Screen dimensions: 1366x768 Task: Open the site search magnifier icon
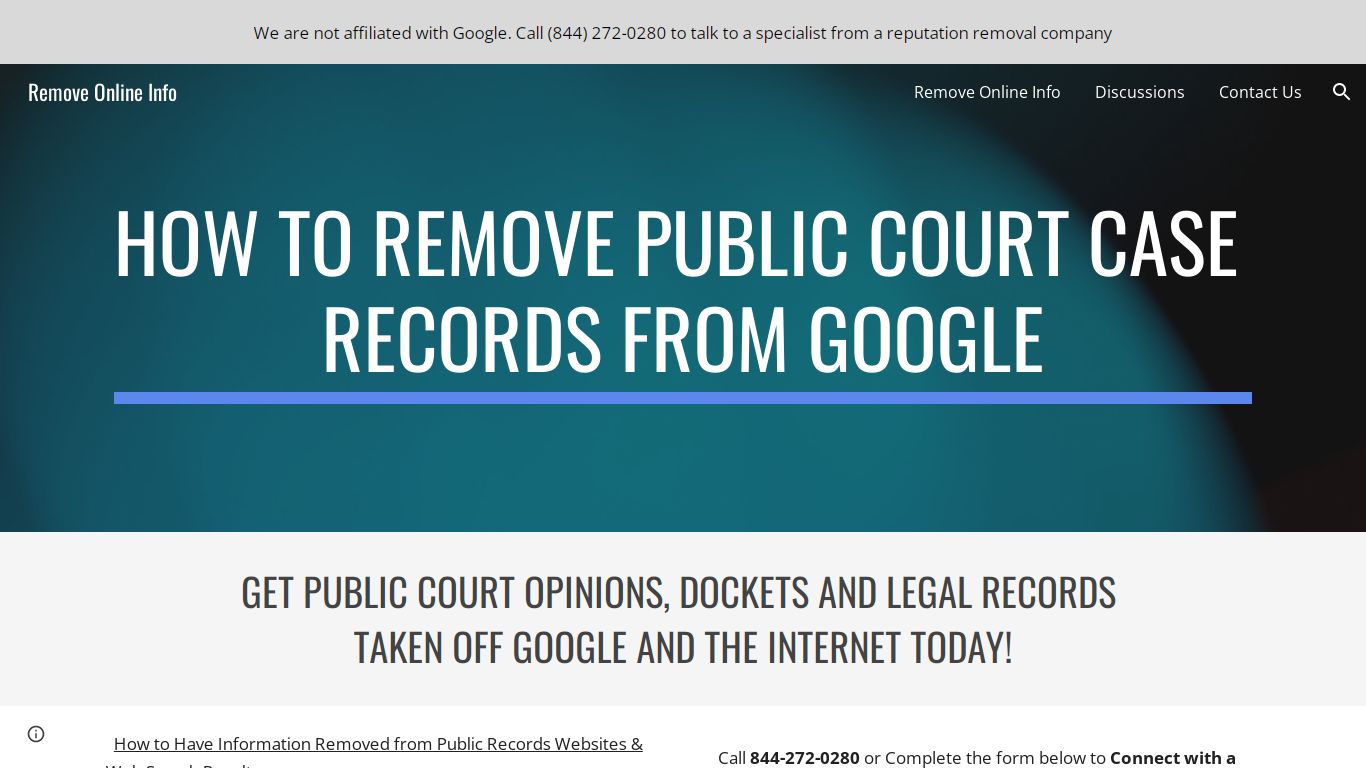coord(1342,92)
